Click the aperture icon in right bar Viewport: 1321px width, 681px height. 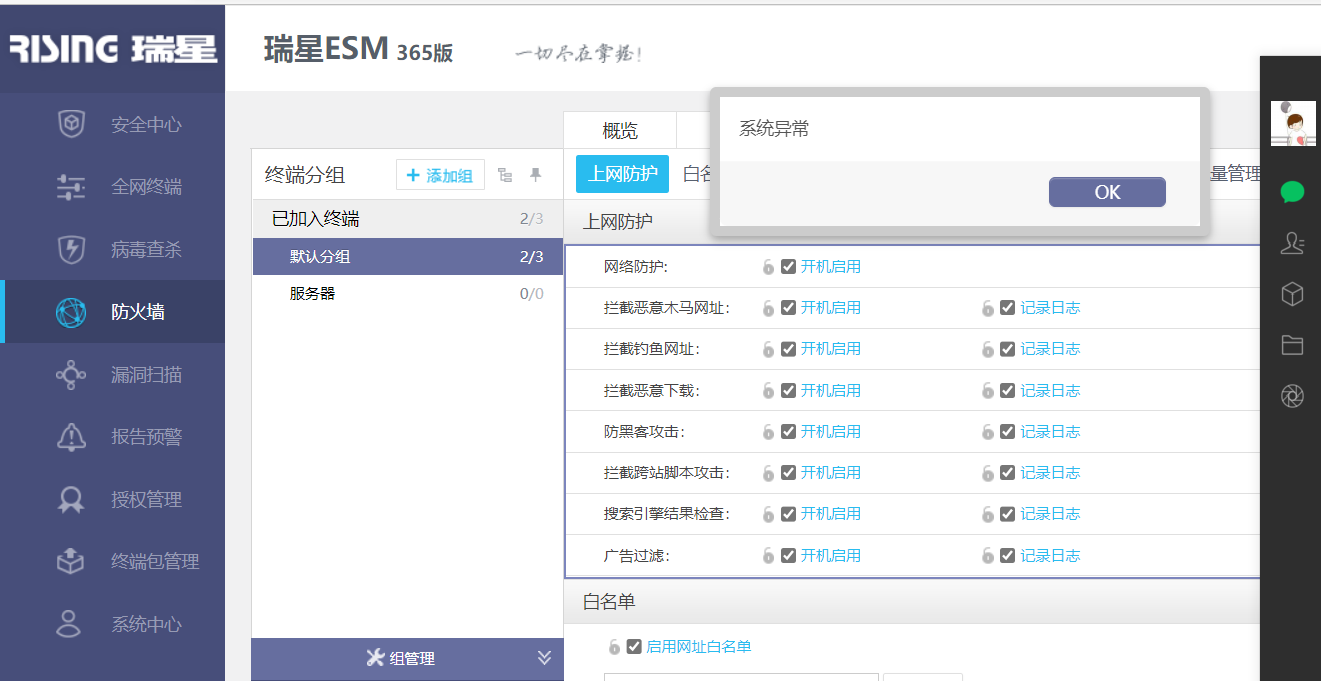tap(1292, 396)
